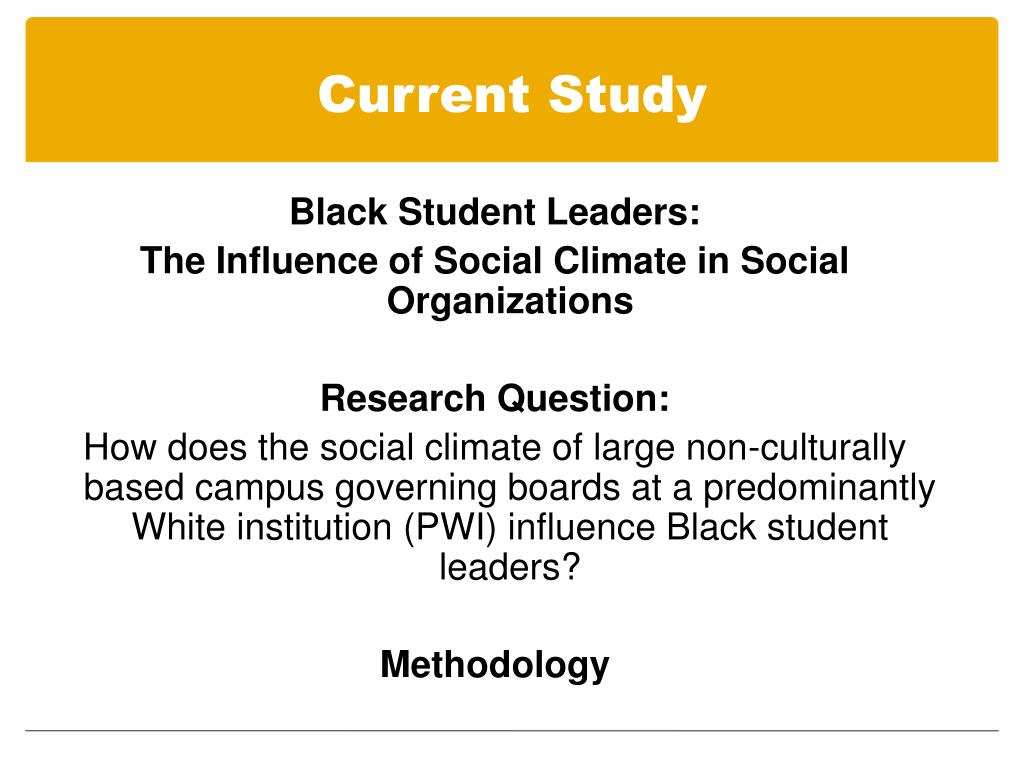This screenshot has width=1024, height=768.
Task: Click the gray horizontal rule at slide bottom
Action: pos(512,730)
